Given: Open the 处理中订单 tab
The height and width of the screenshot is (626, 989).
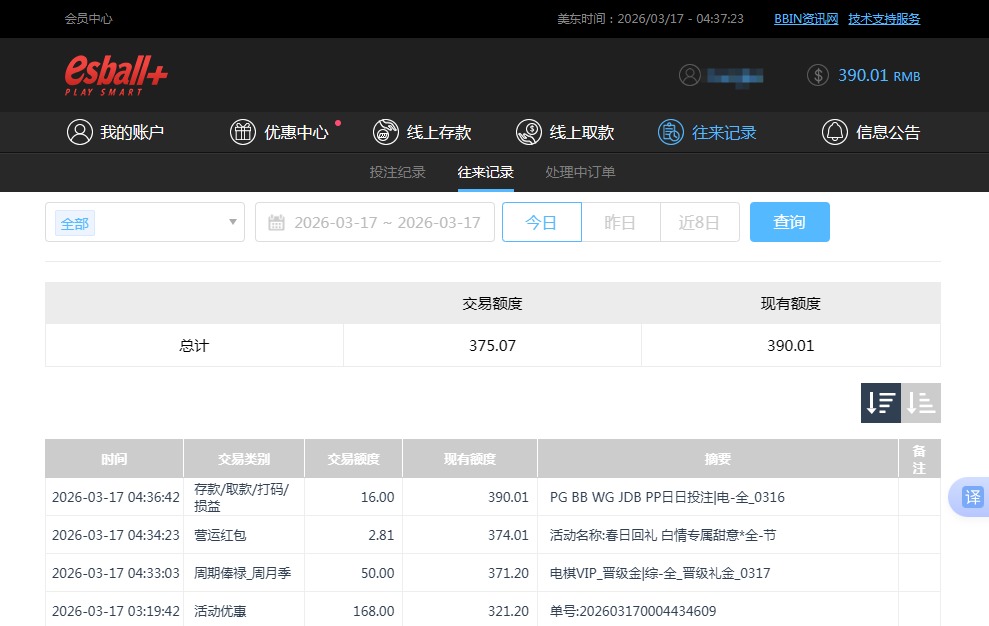Looking at the screenshot, I should tap(580, 172).
